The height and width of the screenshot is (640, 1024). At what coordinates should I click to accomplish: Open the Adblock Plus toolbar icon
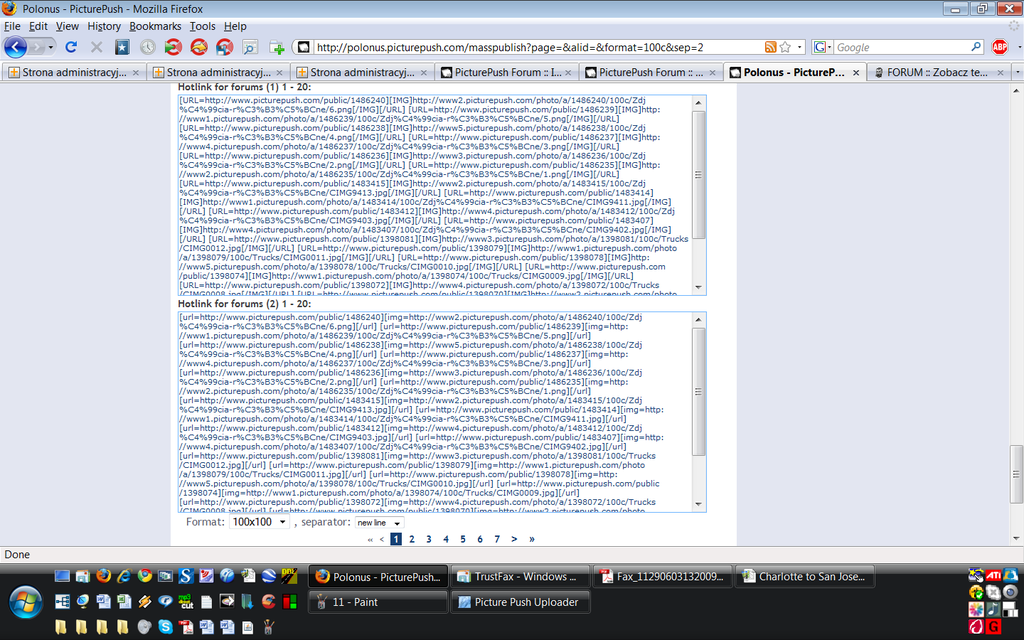click(x=999, y=47)
